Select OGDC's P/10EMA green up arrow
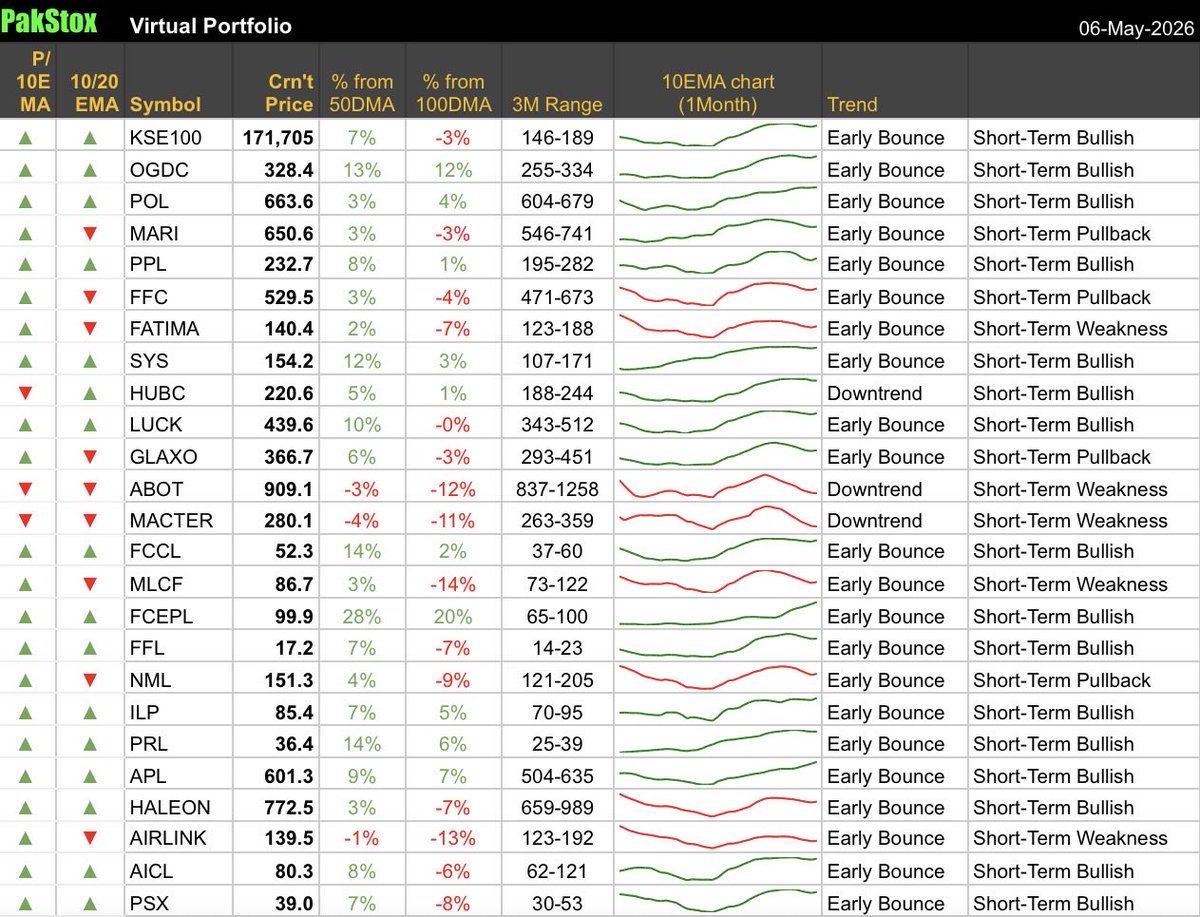1200x917 pixels. pos(25,170)
